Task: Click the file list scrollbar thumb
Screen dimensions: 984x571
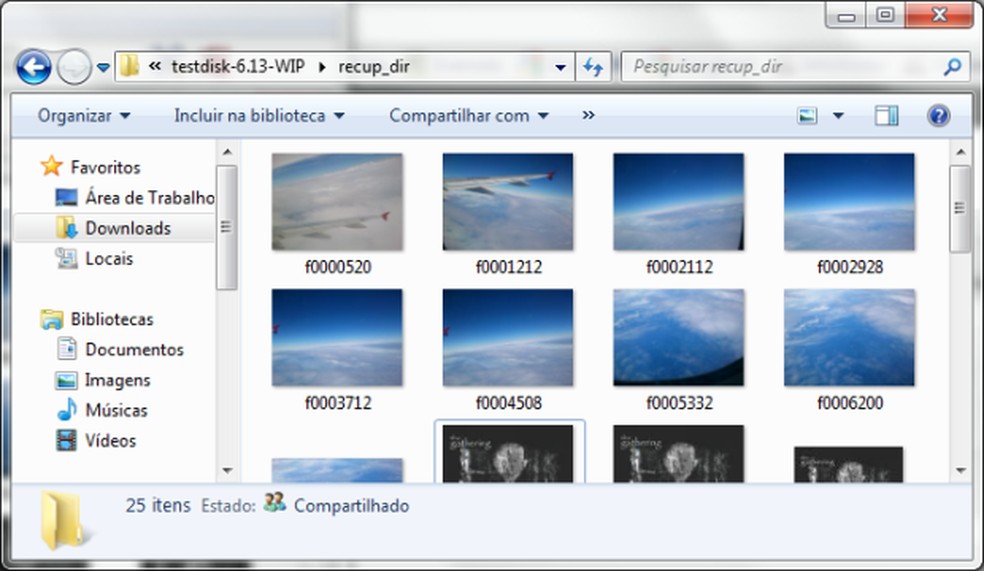Action: [960, 208]
